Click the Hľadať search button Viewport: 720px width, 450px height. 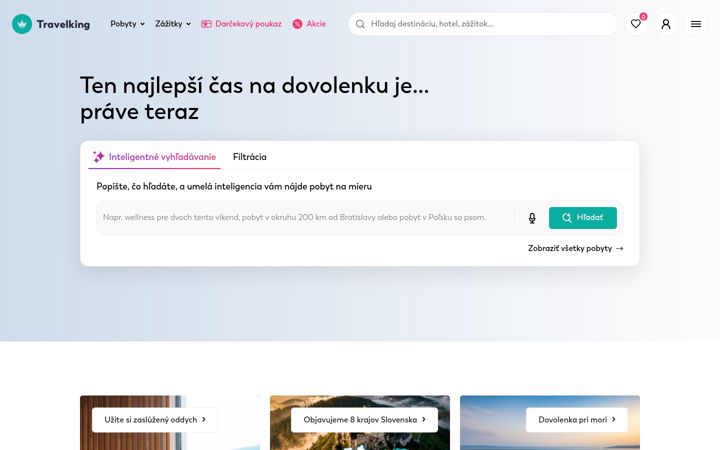(x=583, y=218)
